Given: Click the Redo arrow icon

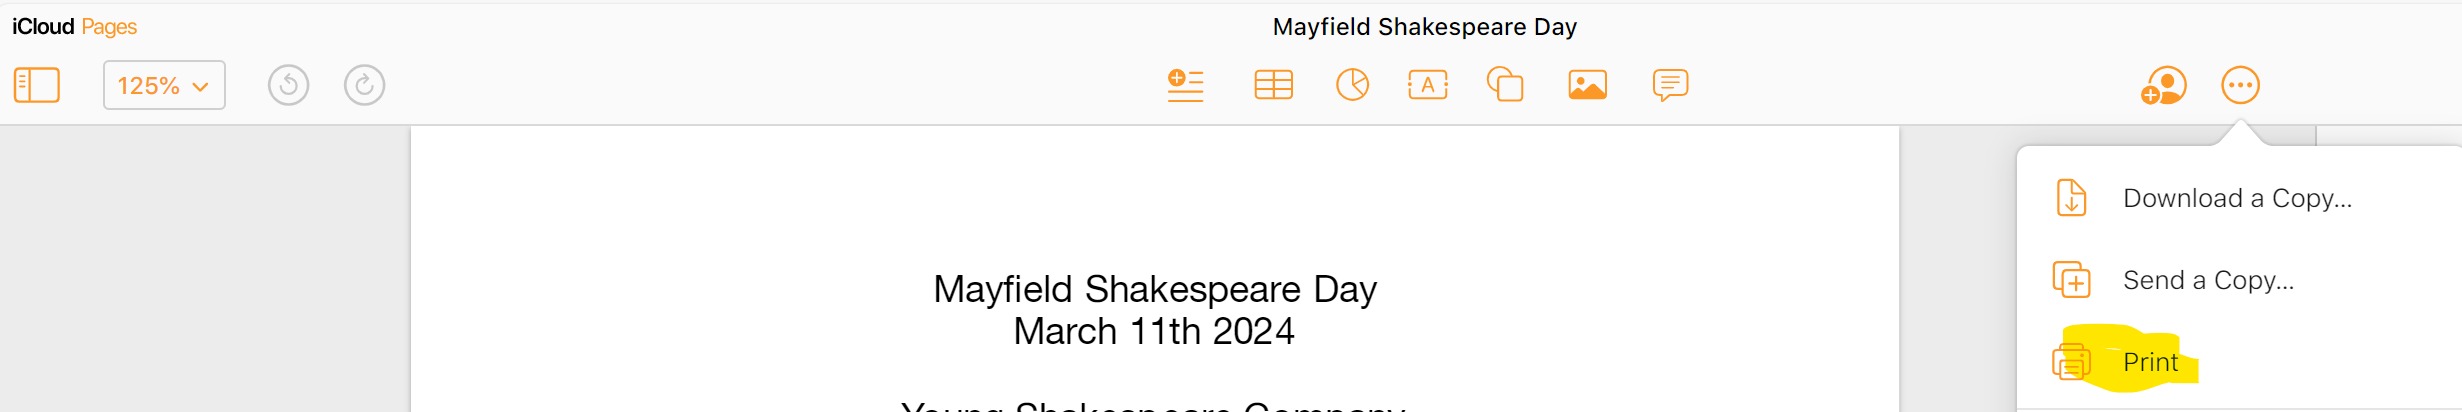Looking at the screenshot, I should [x=364, y=85].
